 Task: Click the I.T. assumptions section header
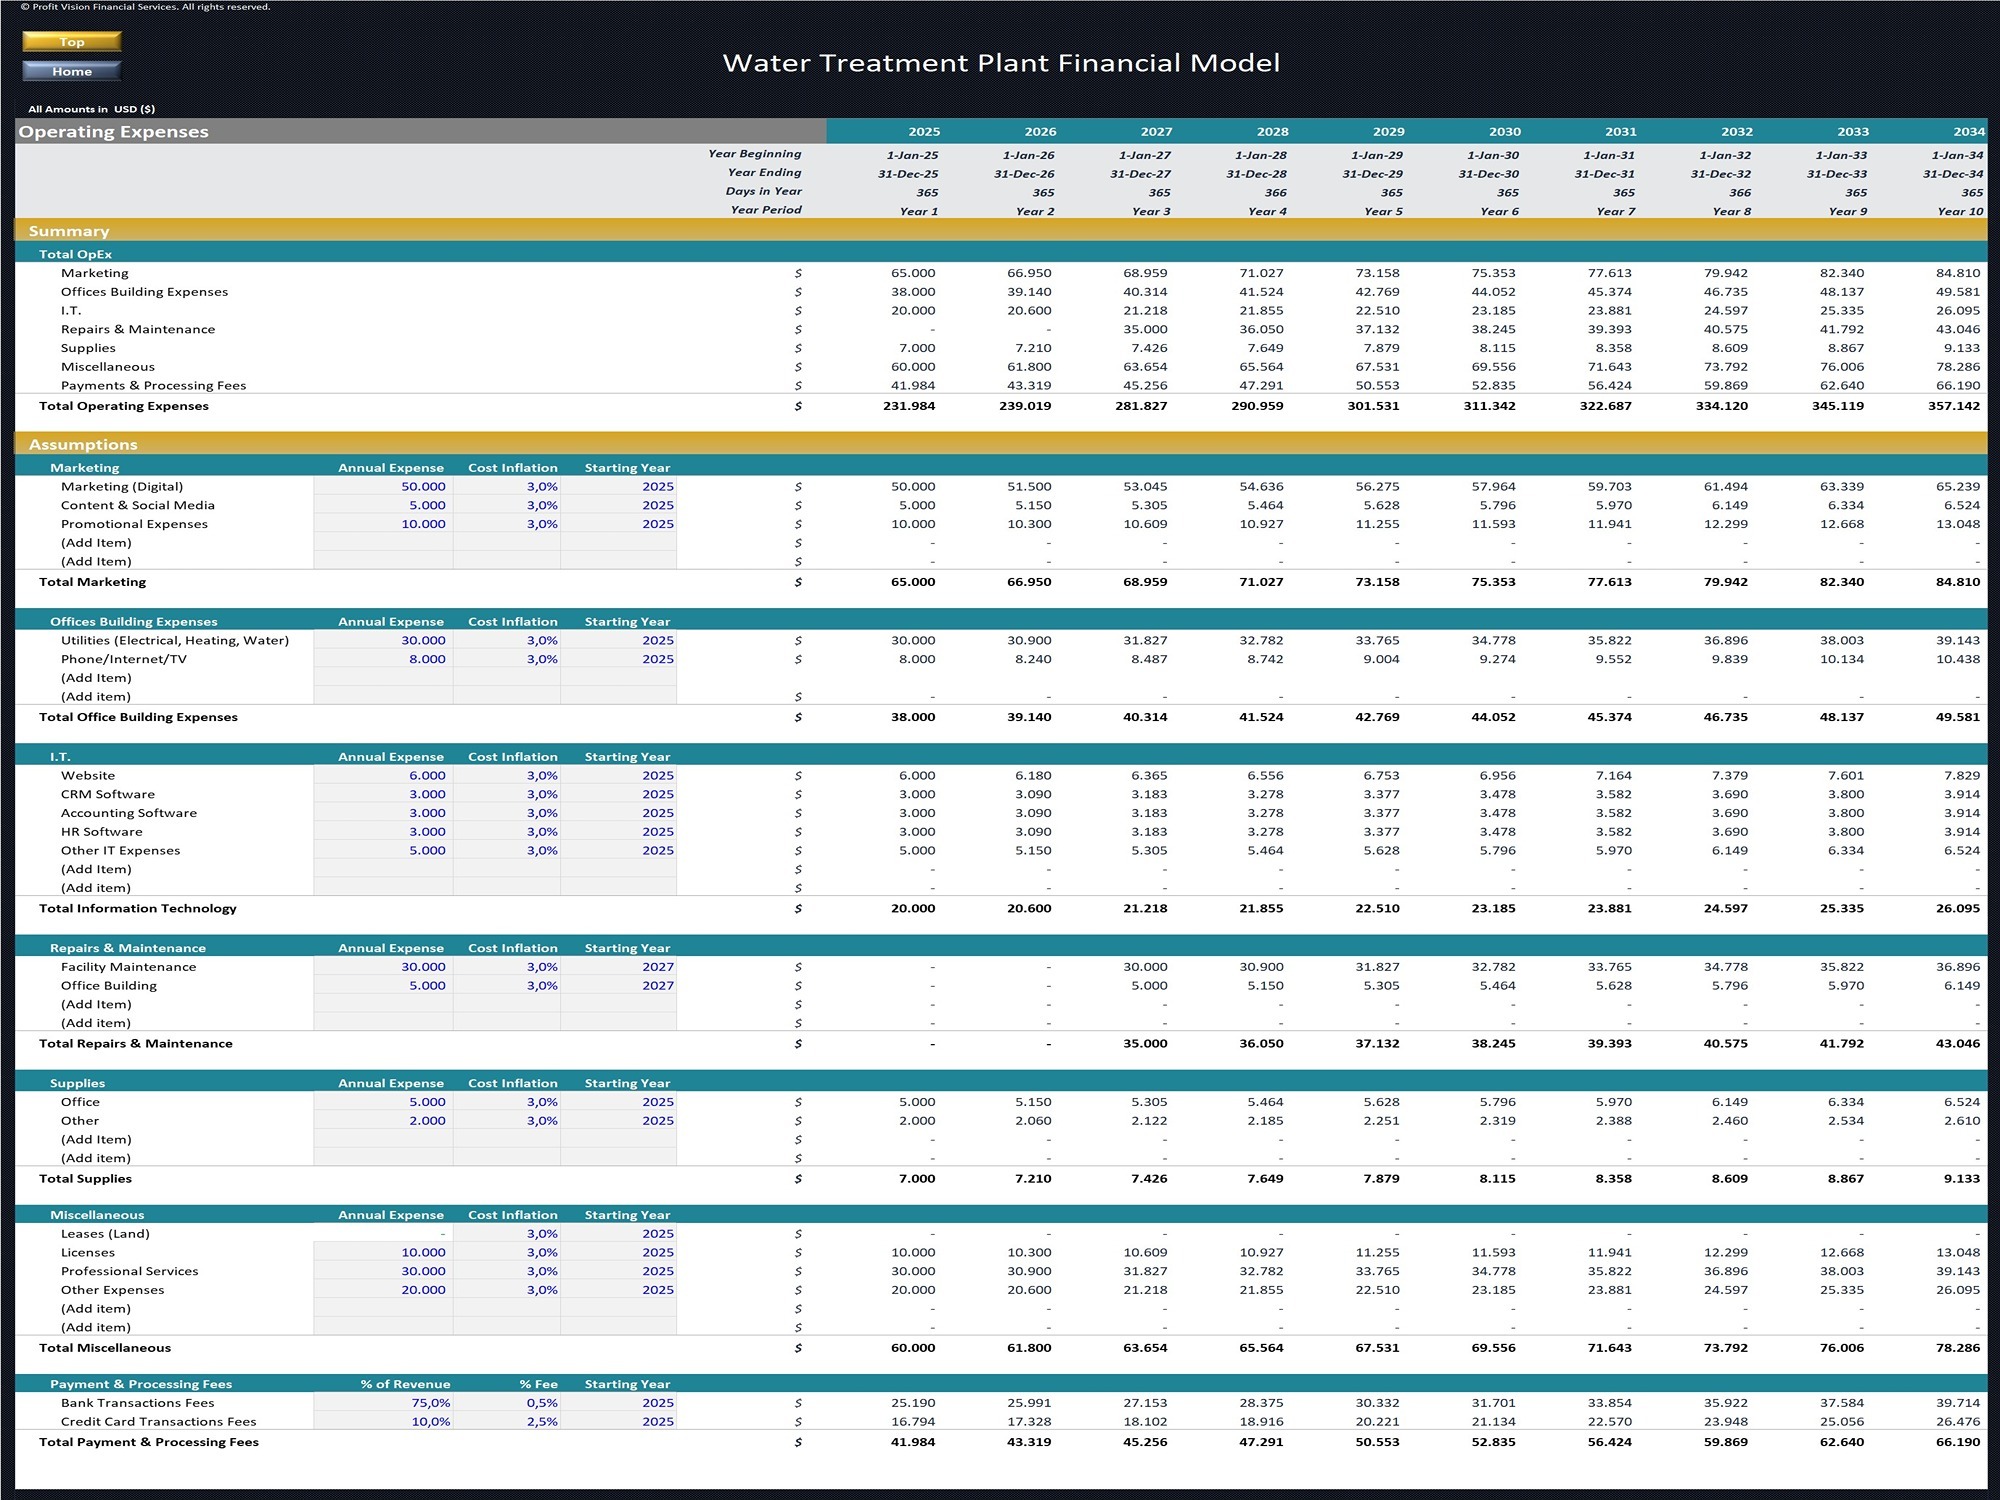[60, 757]
